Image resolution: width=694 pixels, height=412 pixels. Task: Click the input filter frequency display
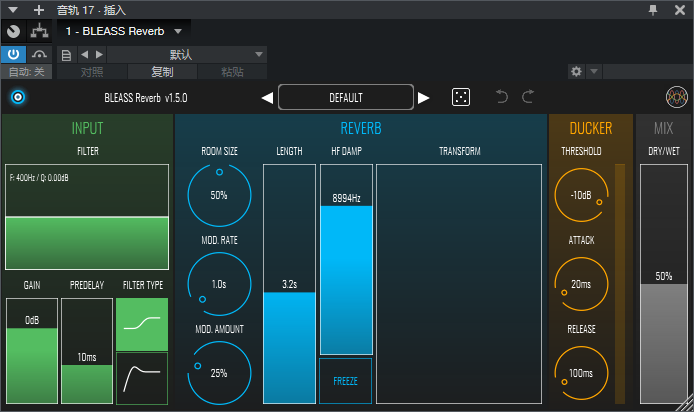(x=87, y=217)
